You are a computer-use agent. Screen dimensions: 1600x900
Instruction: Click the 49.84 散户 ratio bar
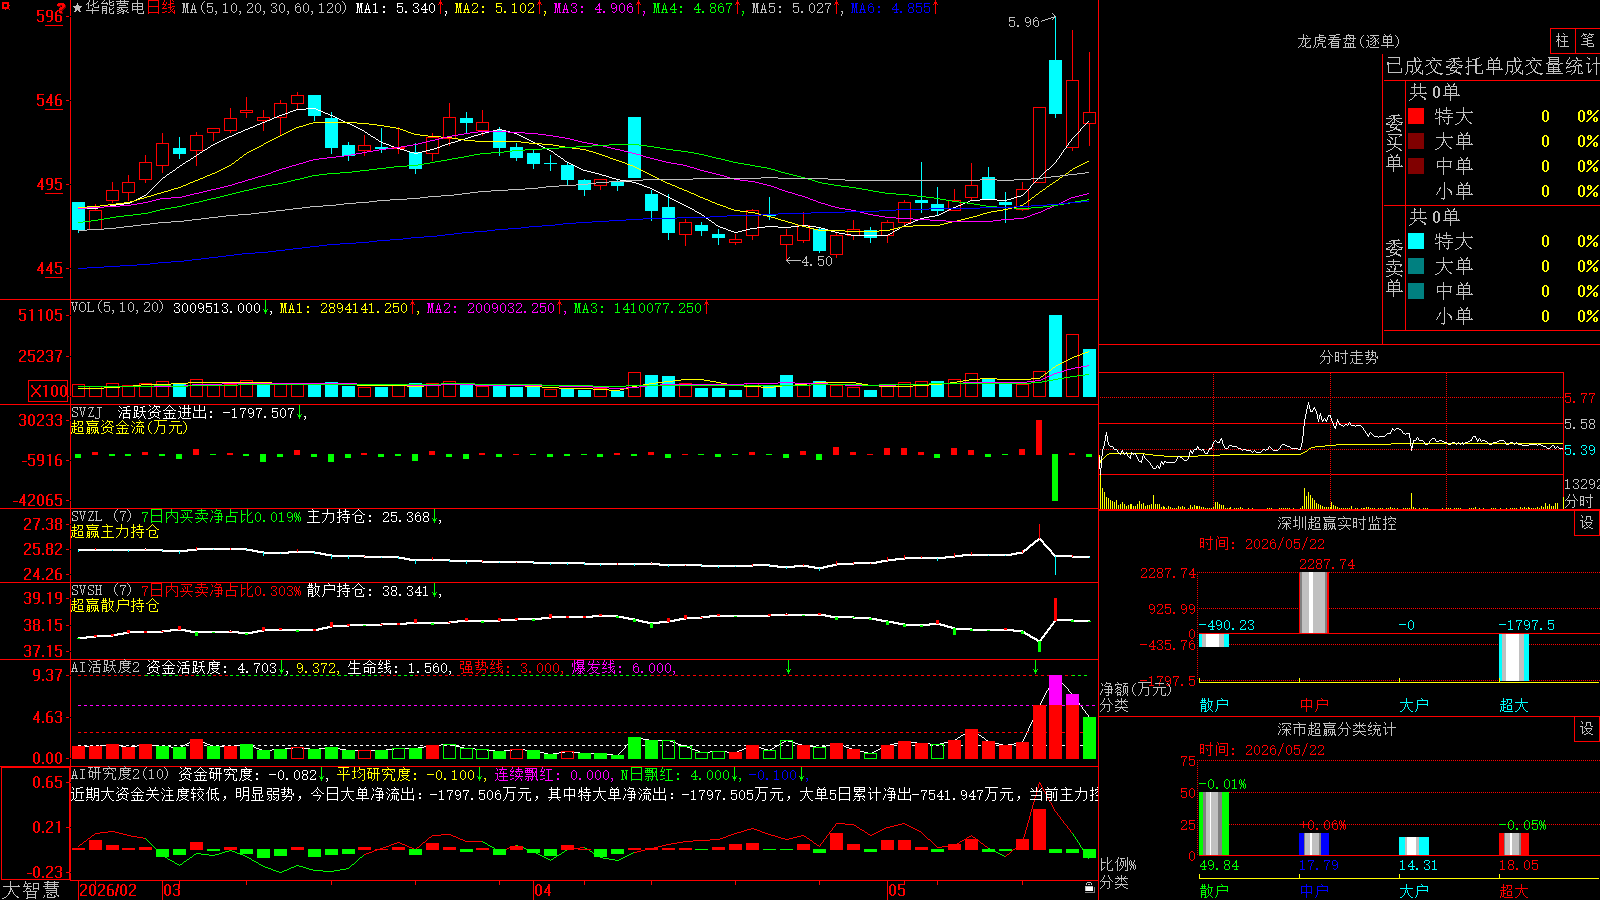[1214, 823]
